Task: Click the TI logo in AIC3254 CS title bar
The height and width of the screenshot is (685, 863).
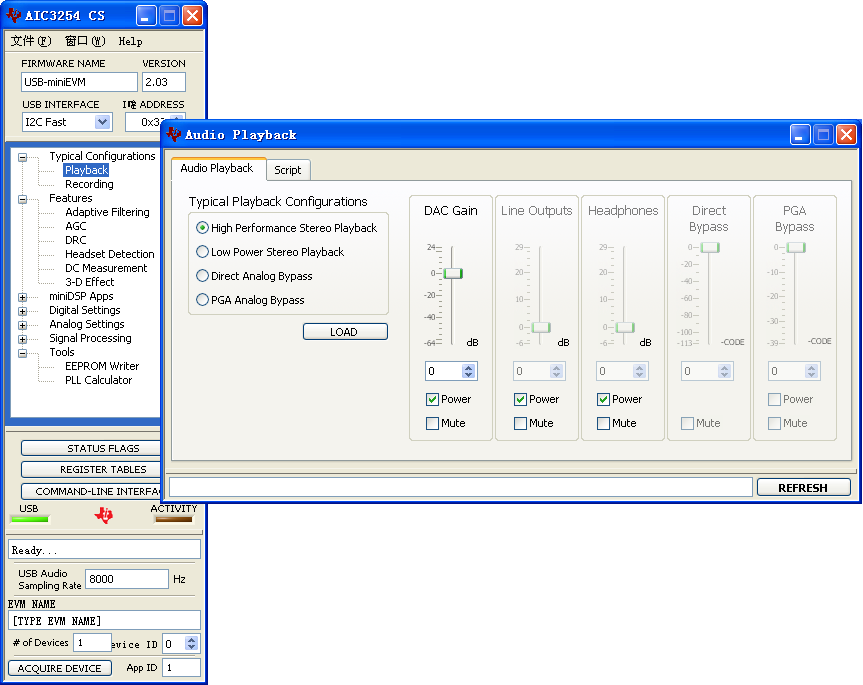Action: coord(13,15)
